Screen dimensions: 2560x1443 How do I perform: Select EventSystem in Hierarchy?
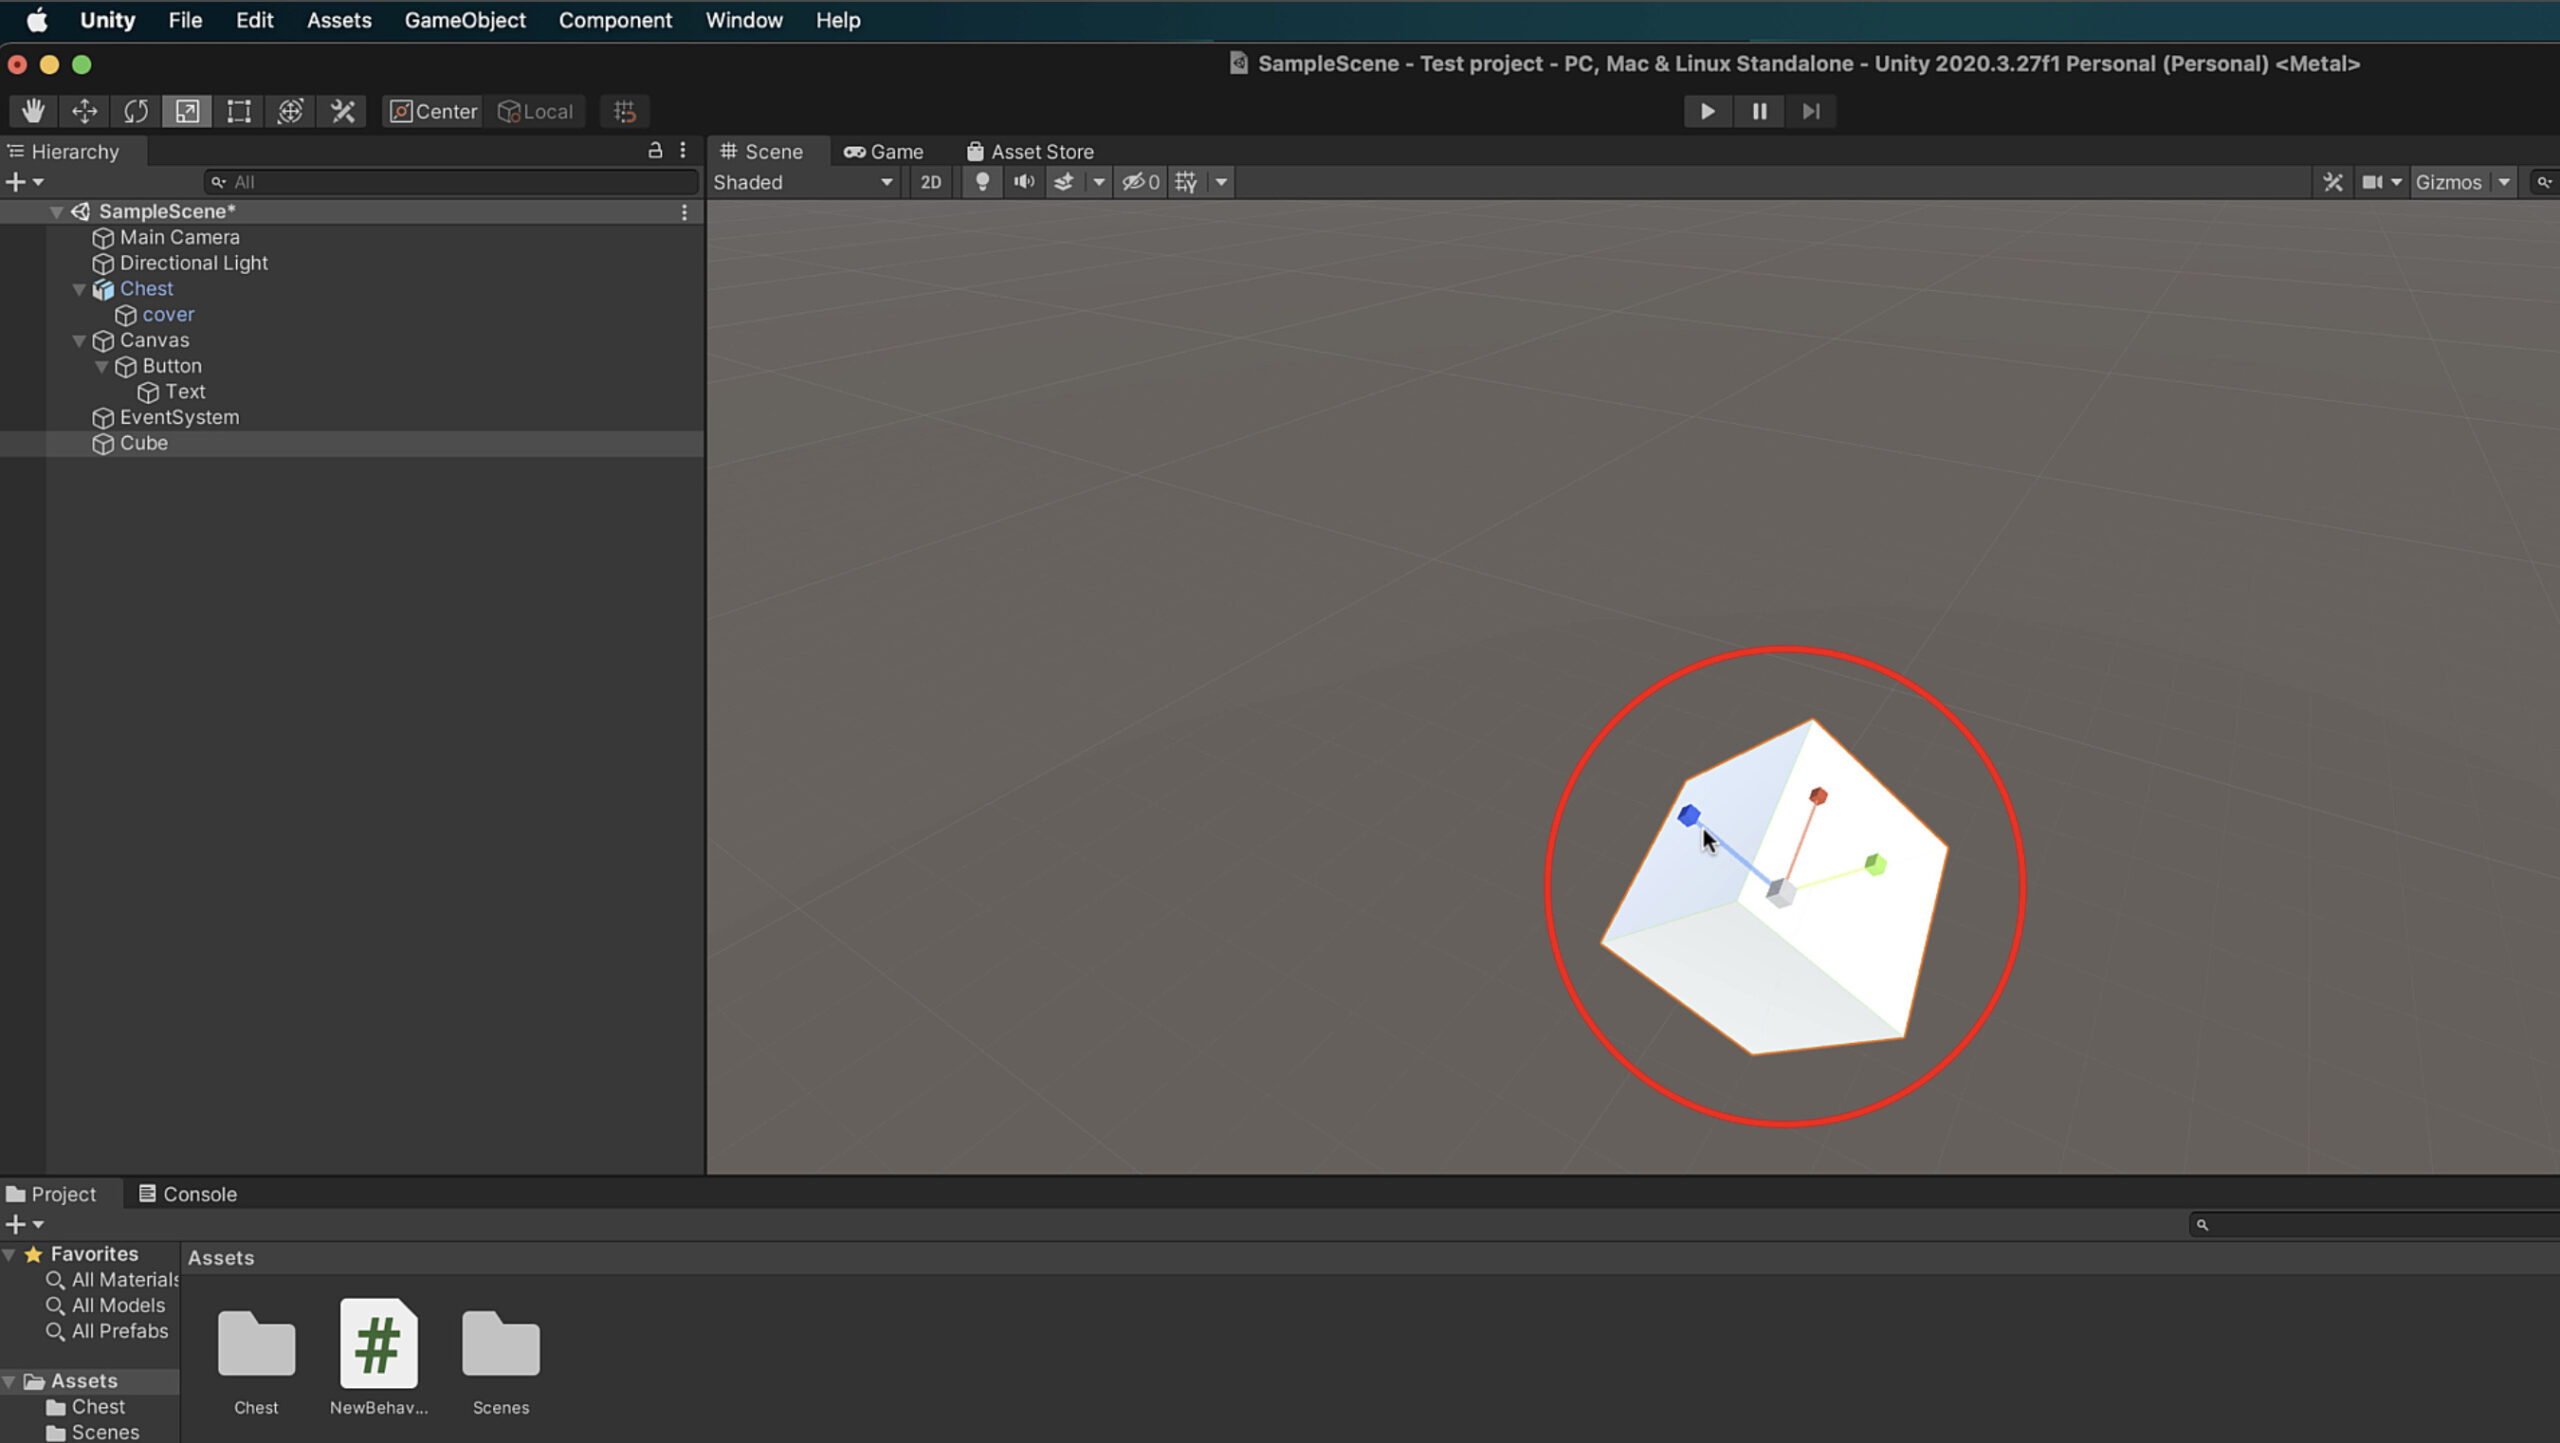pos(179,418)
